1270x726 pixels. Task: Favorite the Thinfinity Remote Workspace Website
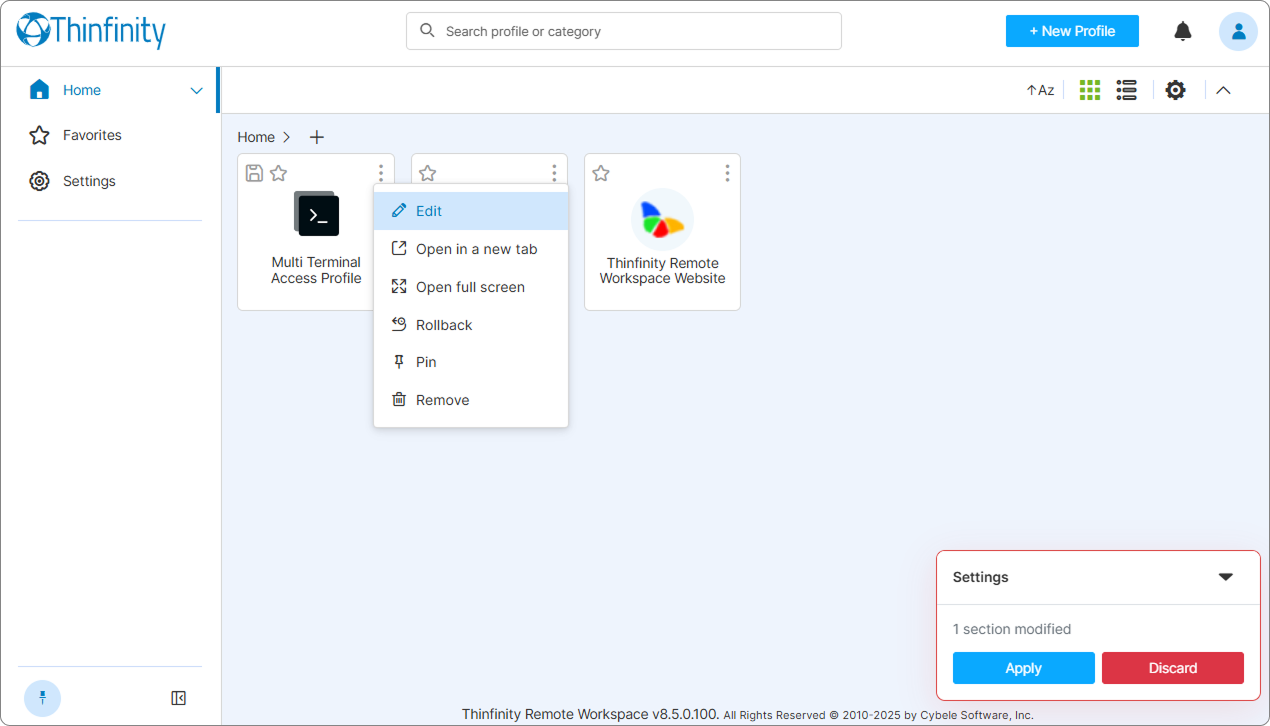tap(601, 173)
